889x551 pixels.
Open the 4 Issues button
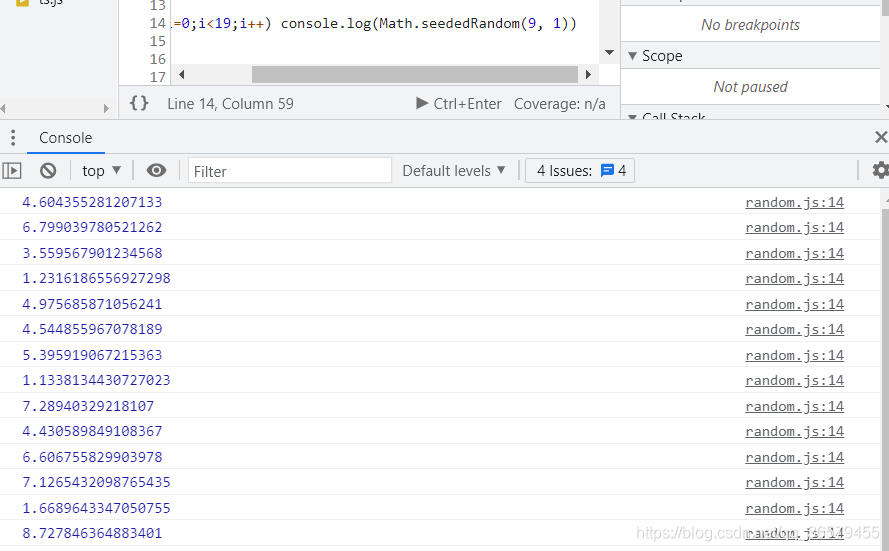point(580,171)
